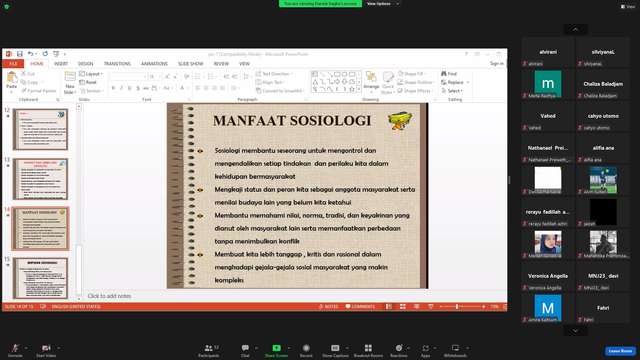The image size is (640, 360).
Task: Open the Shape Outline dropdown
Action: pyautogui.click(x=416, y=82)
